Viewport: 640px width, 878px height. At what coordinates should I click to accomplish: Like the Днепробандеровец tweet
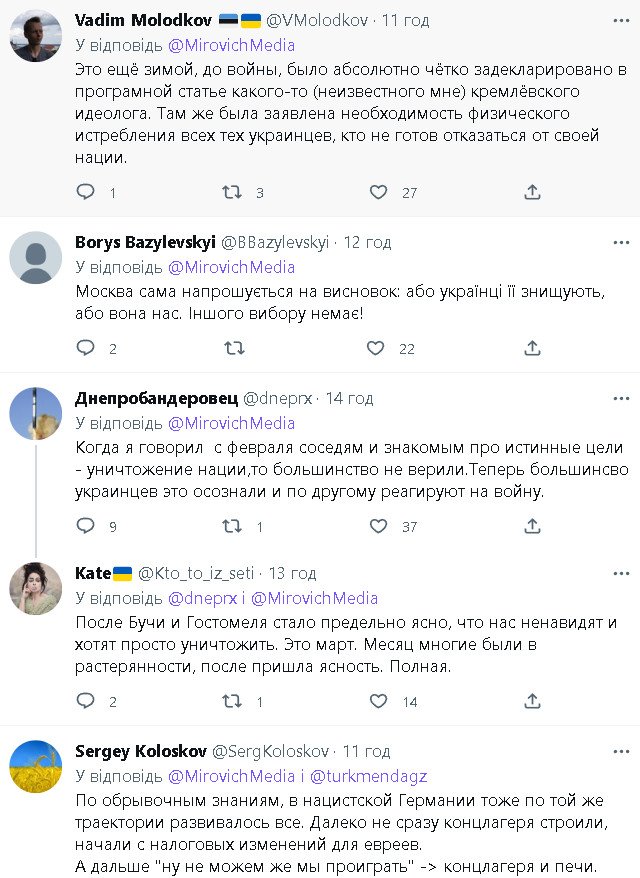378,526
